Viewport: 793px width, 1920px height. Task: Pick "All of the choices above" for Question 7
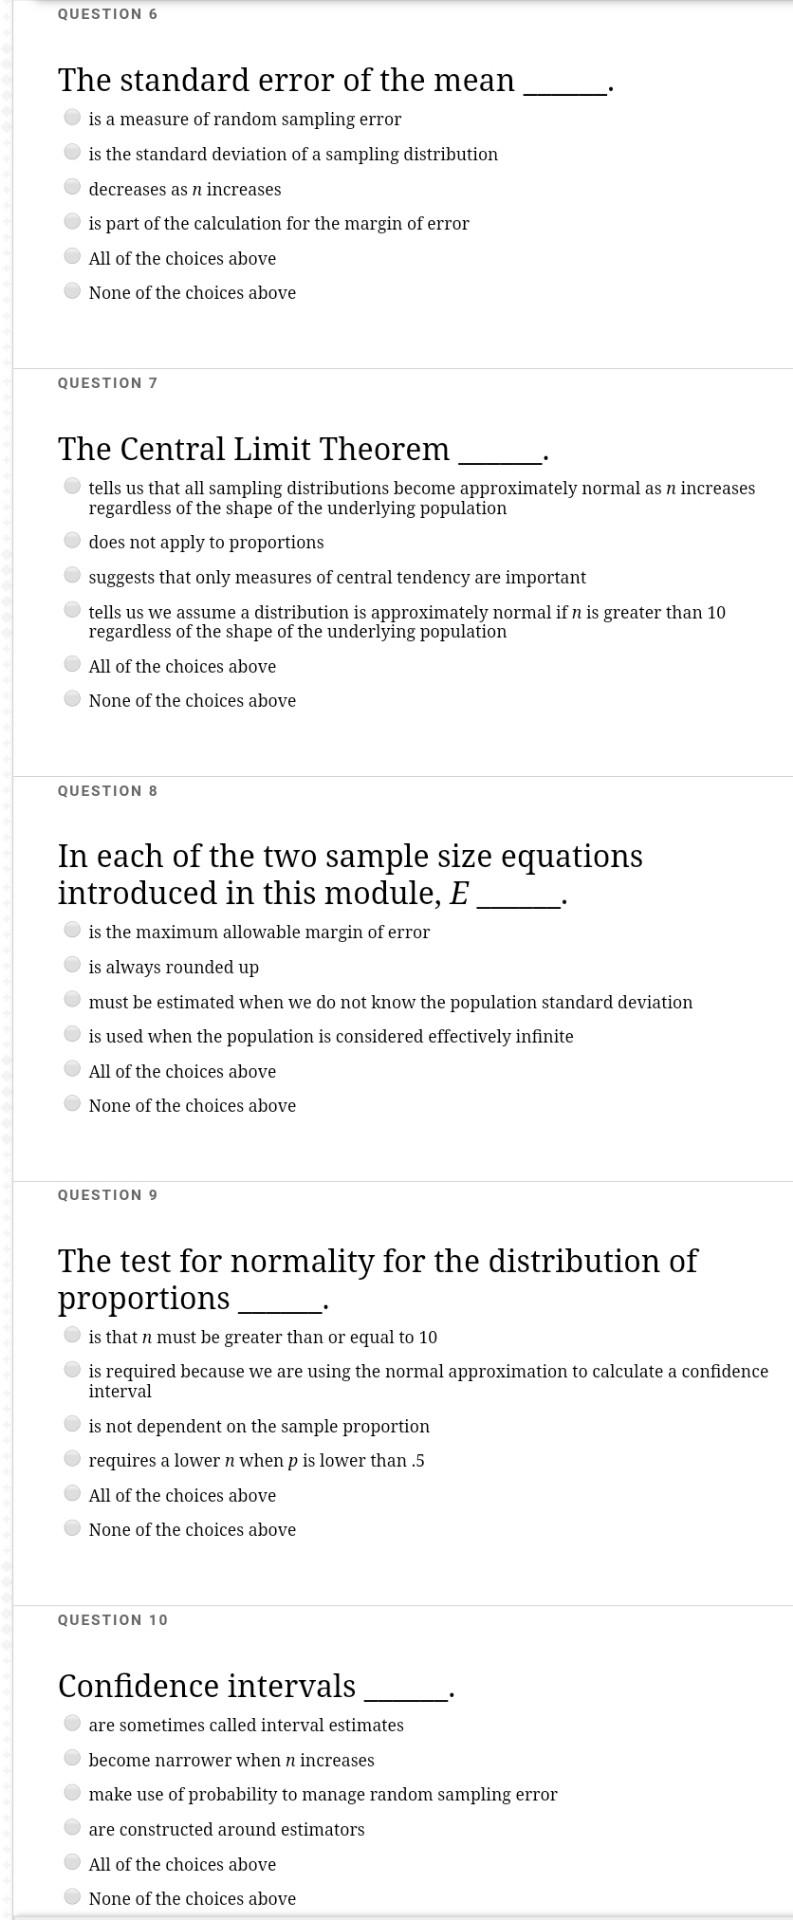(x=72, y=663)
